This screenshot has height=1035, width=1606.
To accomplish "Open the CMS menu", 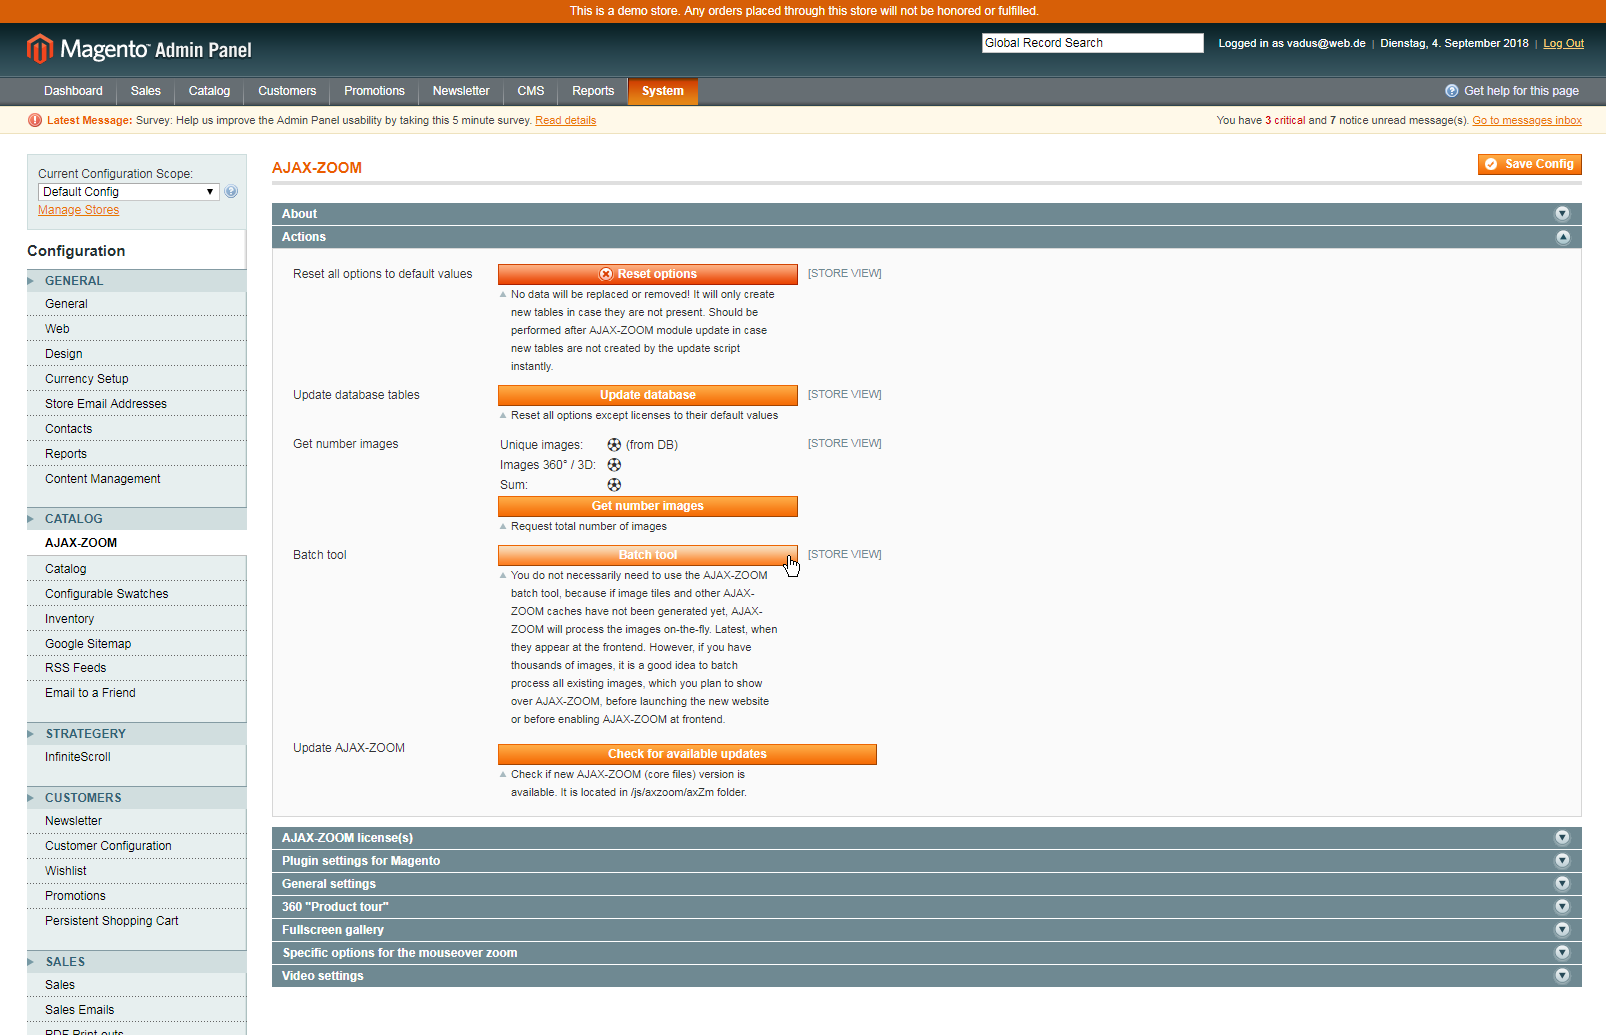I will pyautogui.click(x=531, y=91).
